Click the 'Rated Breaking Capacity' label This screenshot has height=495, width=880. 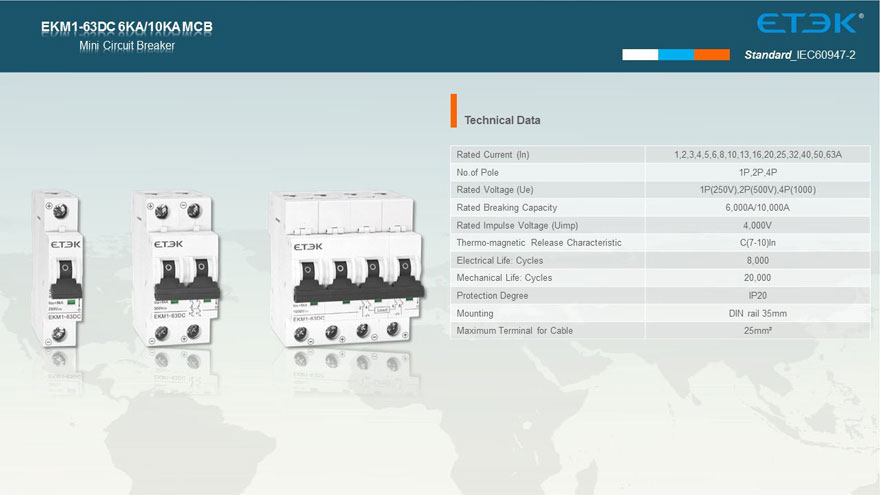(507, 208)
